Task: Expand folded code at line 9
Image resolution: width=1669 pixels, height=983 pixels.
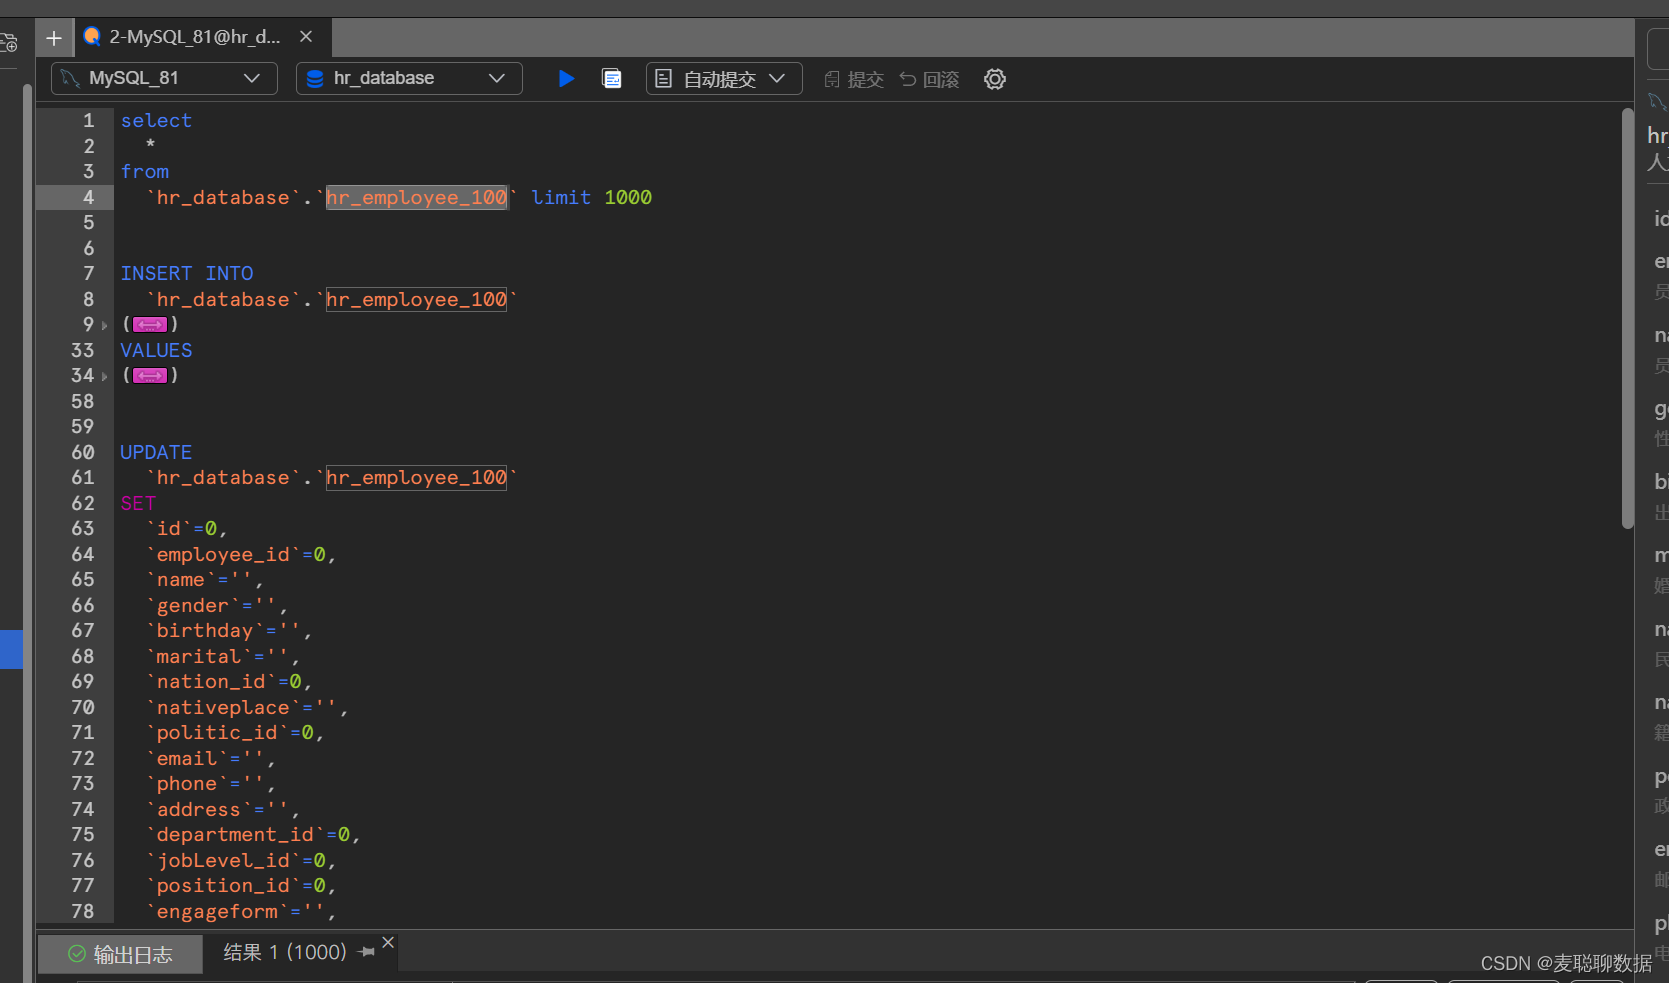Action: (104, 325)
